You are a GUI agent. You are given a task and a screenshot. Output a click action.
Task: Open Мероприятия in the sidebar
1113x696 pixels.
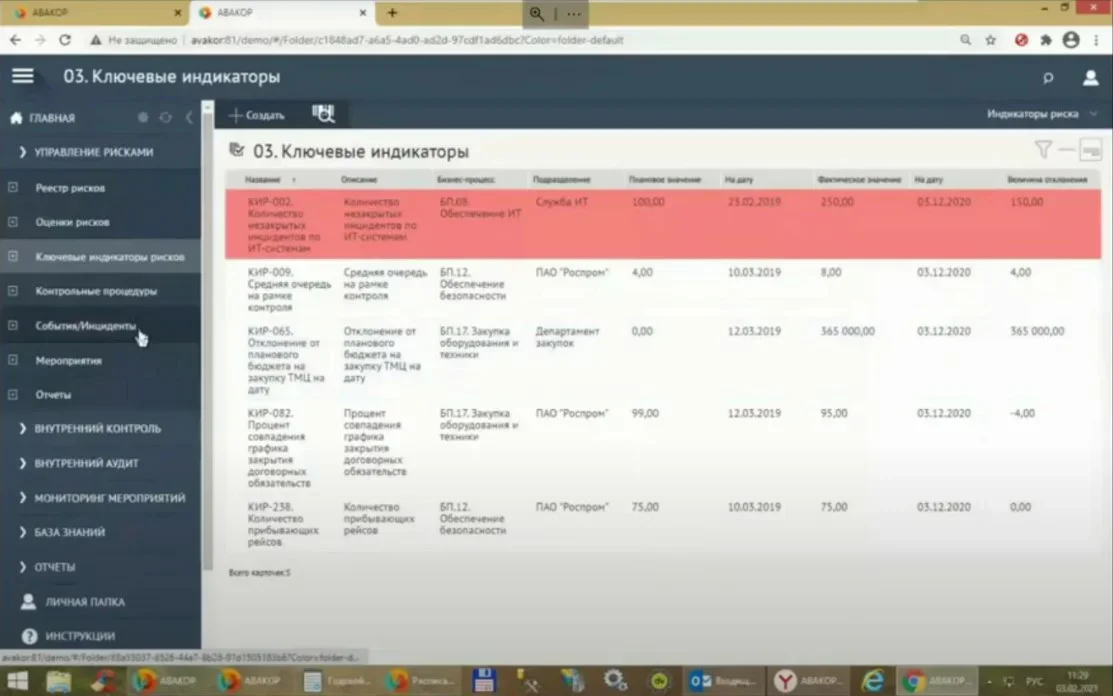pos(69,360)
